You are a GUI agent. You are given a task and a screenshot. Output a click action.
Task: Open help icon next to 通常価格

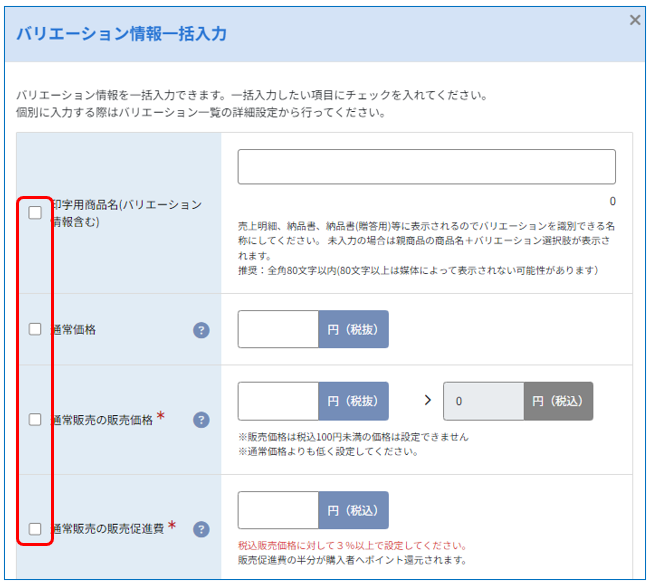click(x=201, y=330)
